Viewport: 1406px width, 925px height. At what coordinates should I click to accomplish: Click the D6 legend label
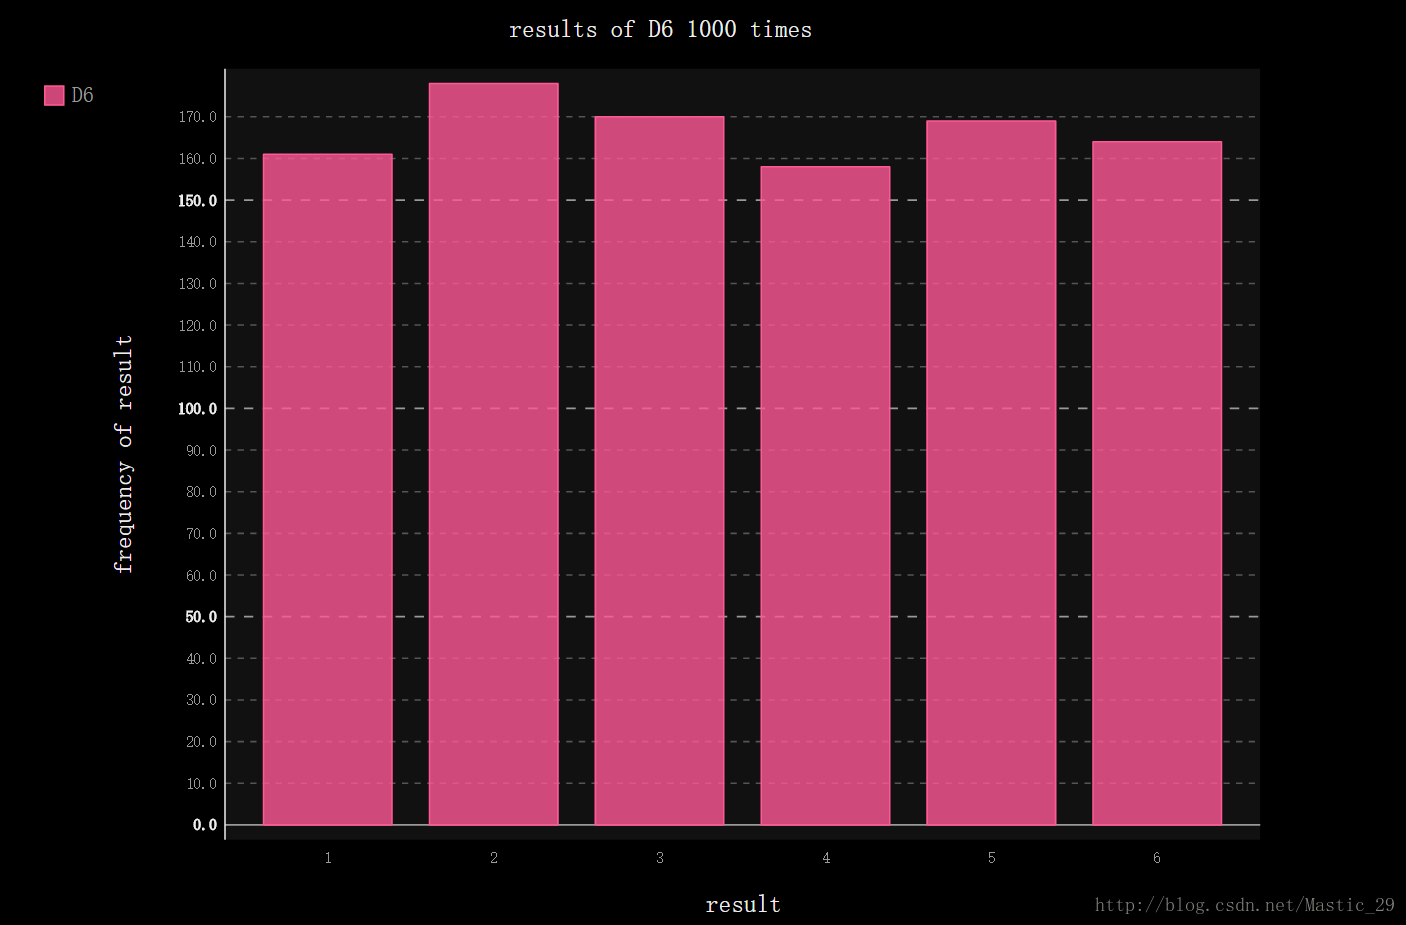[x=82, y=95]
